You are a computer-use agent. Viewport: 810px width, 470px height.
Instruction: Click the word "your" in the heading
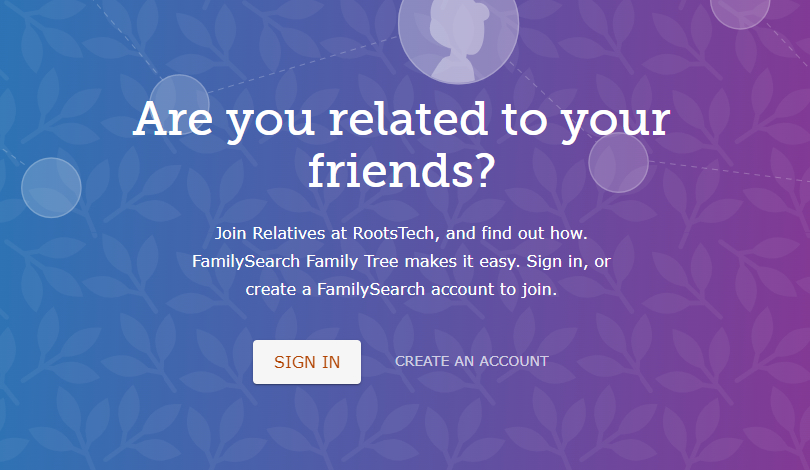point(611,120)
